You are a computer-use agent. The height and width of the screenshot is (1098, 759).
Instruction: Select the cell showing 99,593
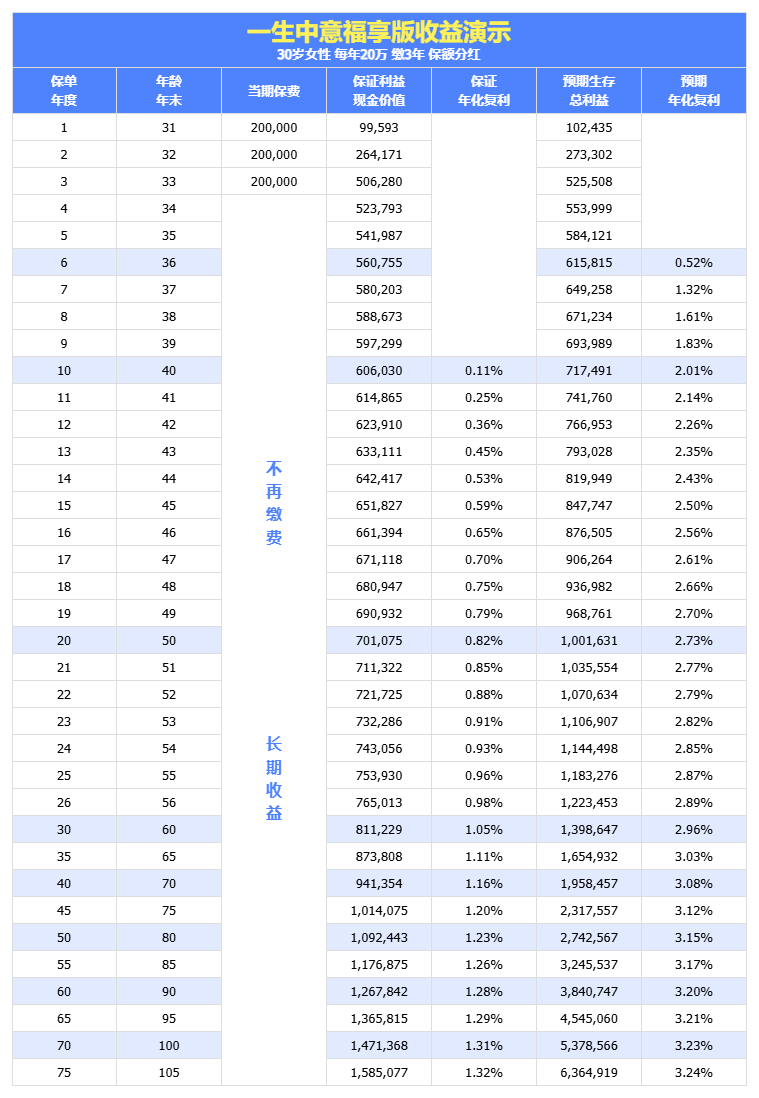[x=379, y=127]
